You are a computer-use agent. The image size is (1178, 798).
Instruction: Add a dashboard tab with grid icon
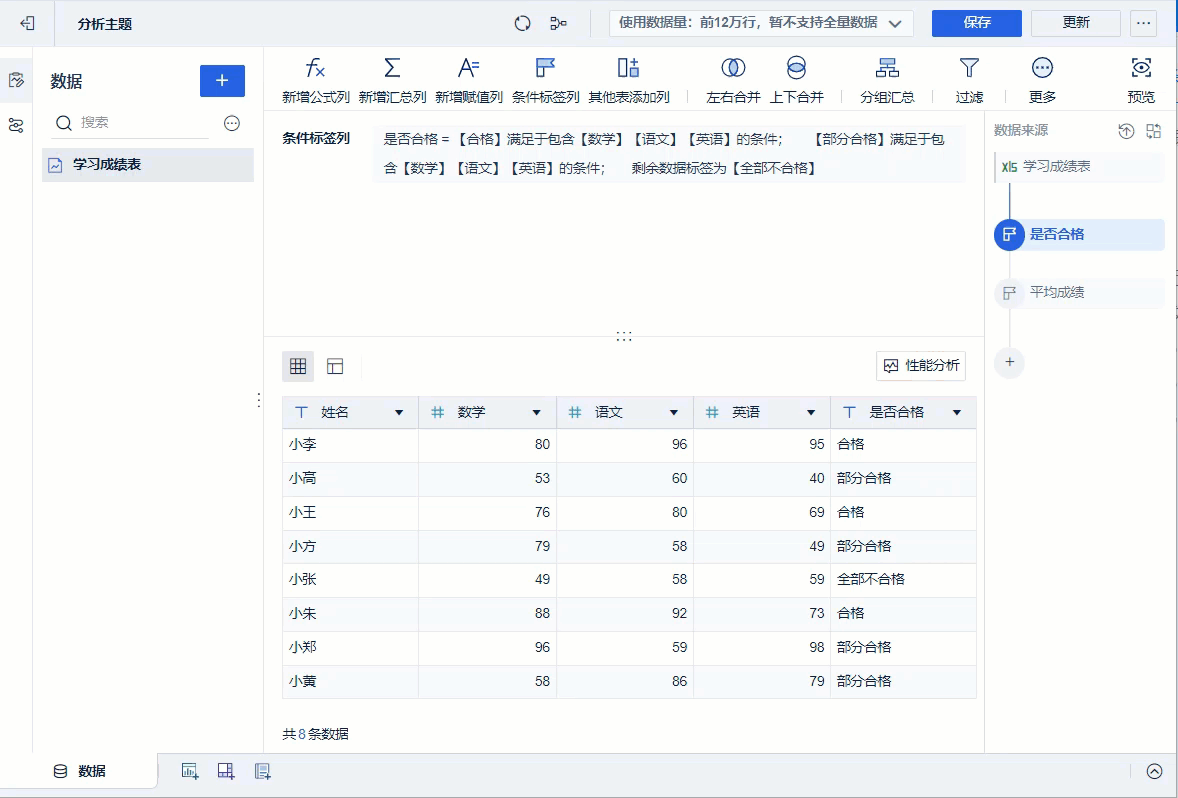click(x=225, y=771)
